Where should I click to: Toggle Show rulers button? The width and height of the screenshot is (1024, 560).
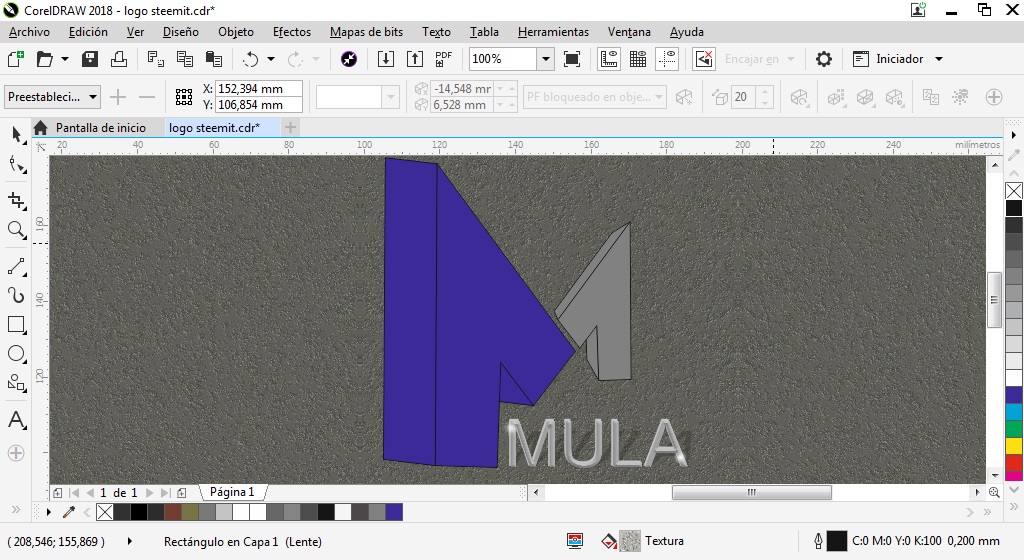pyautogui.click(x=609, y=59)
